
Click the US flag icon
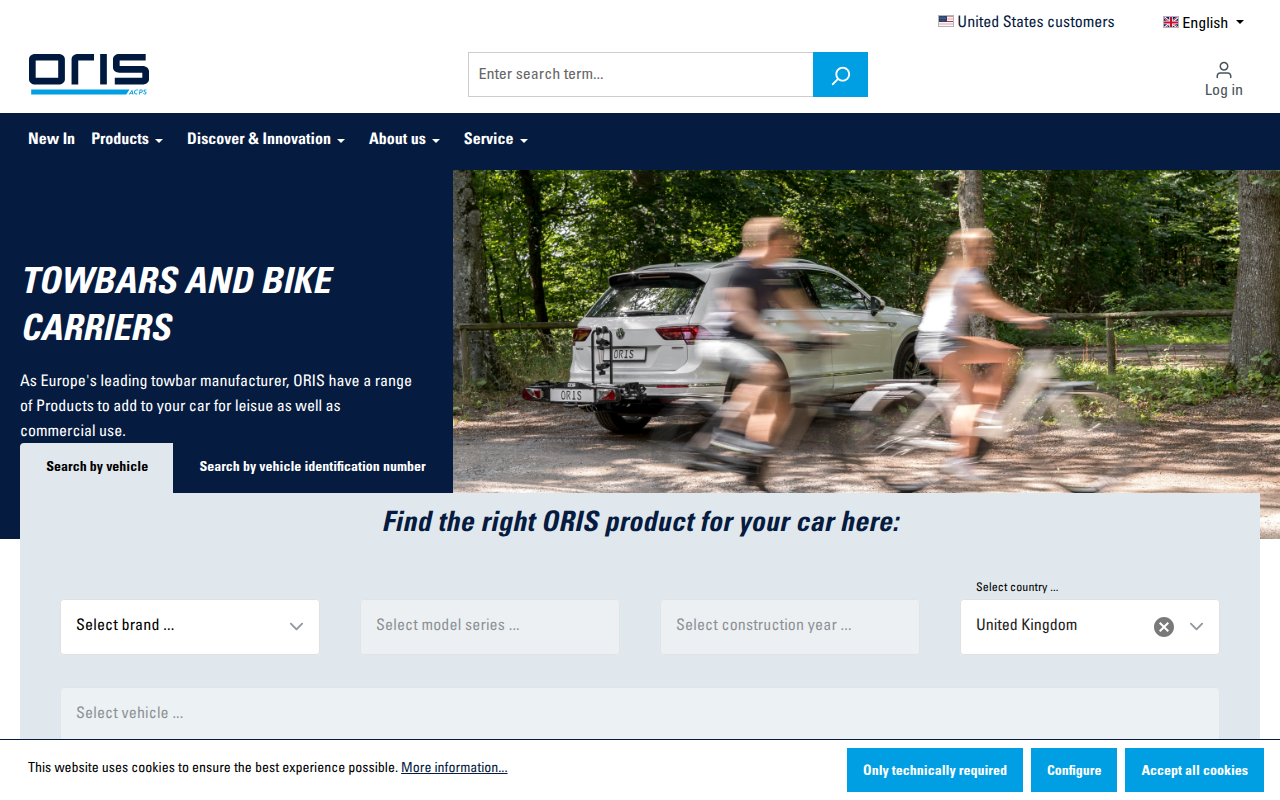pyautogui.click(x=945, y=21)
